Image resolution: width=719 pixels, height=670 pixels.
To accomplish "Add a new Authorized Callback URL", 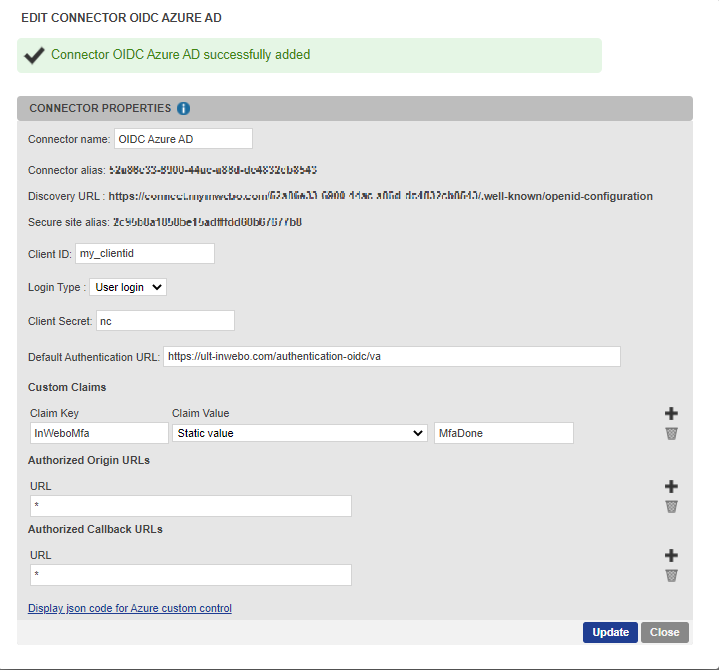I will (x=671, y=555).
